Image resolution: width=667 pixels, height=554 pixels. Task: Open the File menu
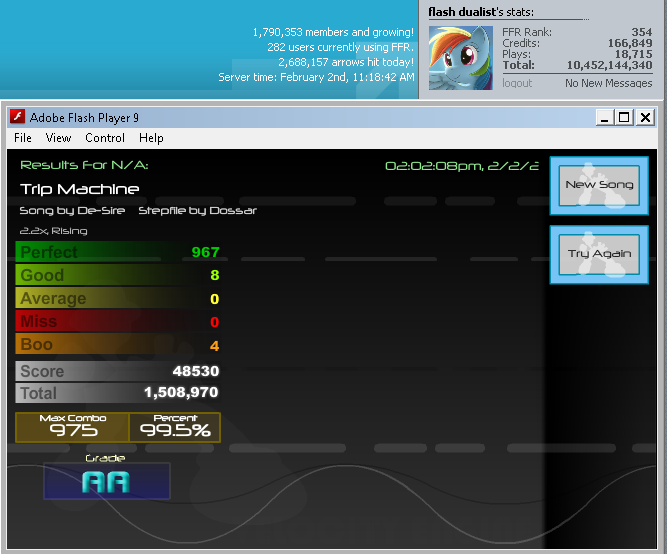coord(23,138)
